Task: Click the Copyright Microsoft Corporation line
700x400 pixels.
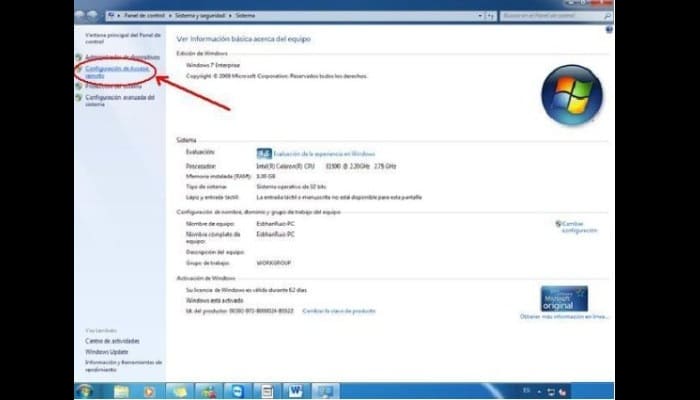Action: (277, 76)
